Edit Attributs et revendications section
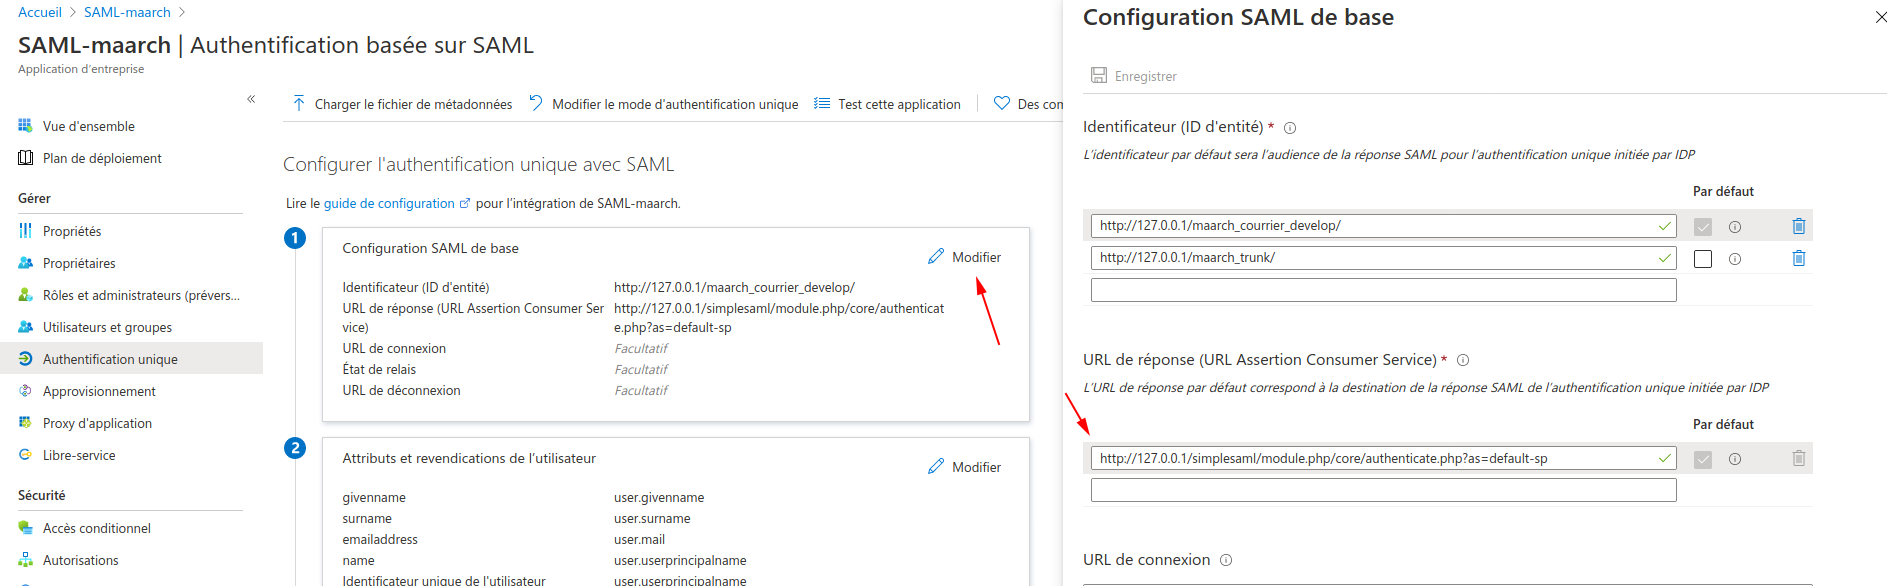Viewport: 1887px width, 586px height. pos(964,467)
